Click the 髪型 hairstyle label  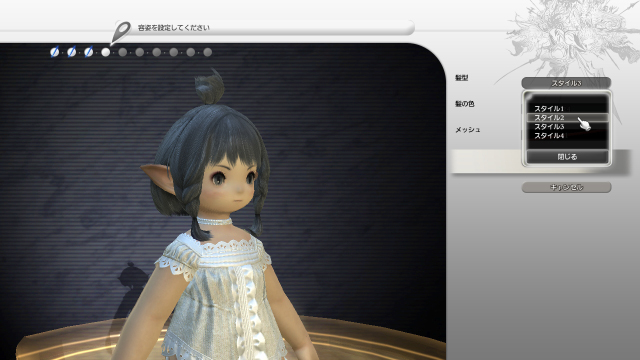click(462, 78)
